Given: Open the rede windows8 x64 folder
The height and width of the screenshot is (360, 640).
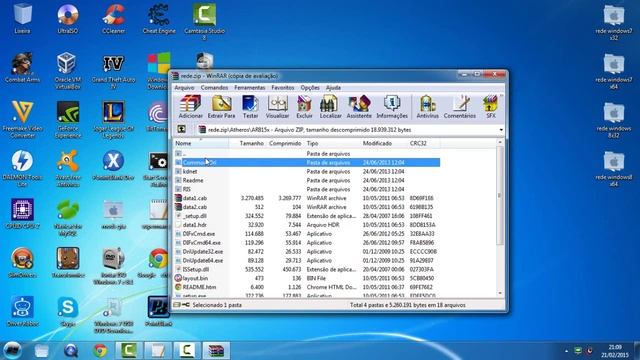Looking at the screenshot, I should 614,169.
